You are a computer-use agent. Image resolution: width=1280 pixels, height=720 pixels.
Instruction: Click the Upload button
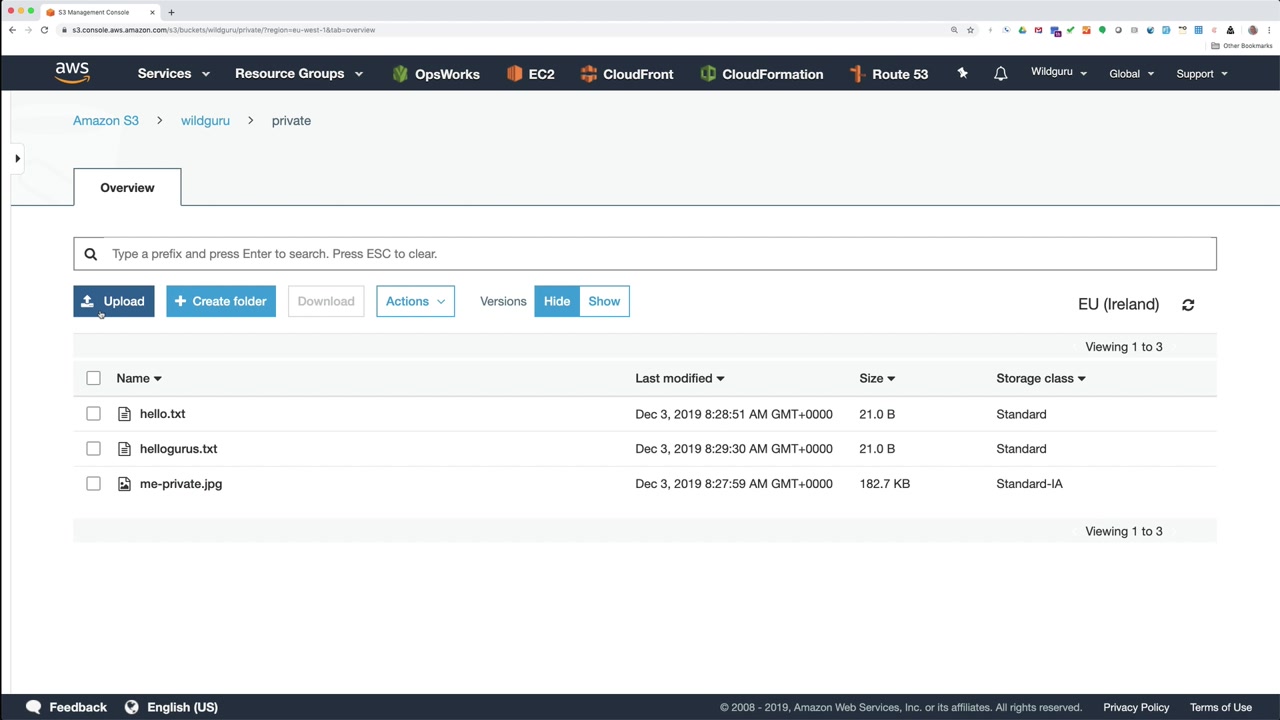tap(114, 301)
